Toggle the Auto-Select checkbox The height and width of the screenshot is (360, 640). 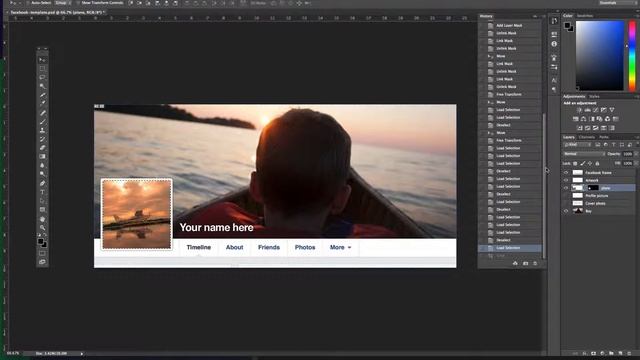[28, 3]
